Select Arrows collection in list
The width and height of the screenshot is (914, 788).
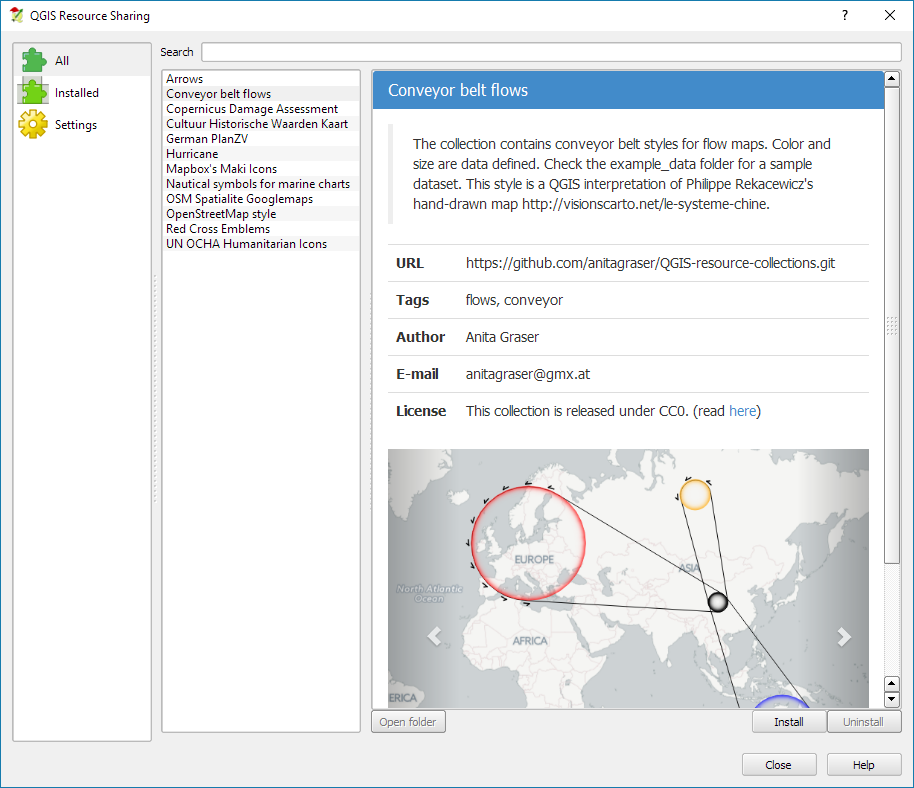click(185, 79)
